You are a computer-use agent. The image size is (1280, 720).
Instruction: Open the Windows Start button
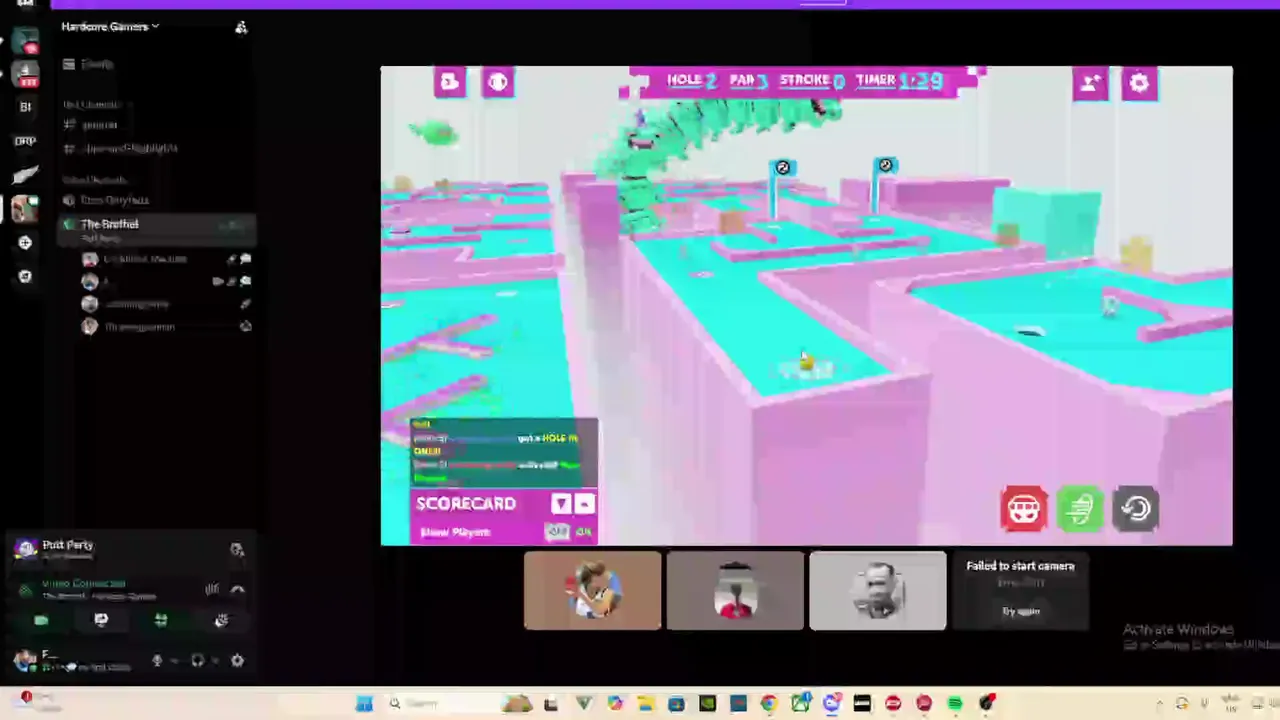coord(364,704)
